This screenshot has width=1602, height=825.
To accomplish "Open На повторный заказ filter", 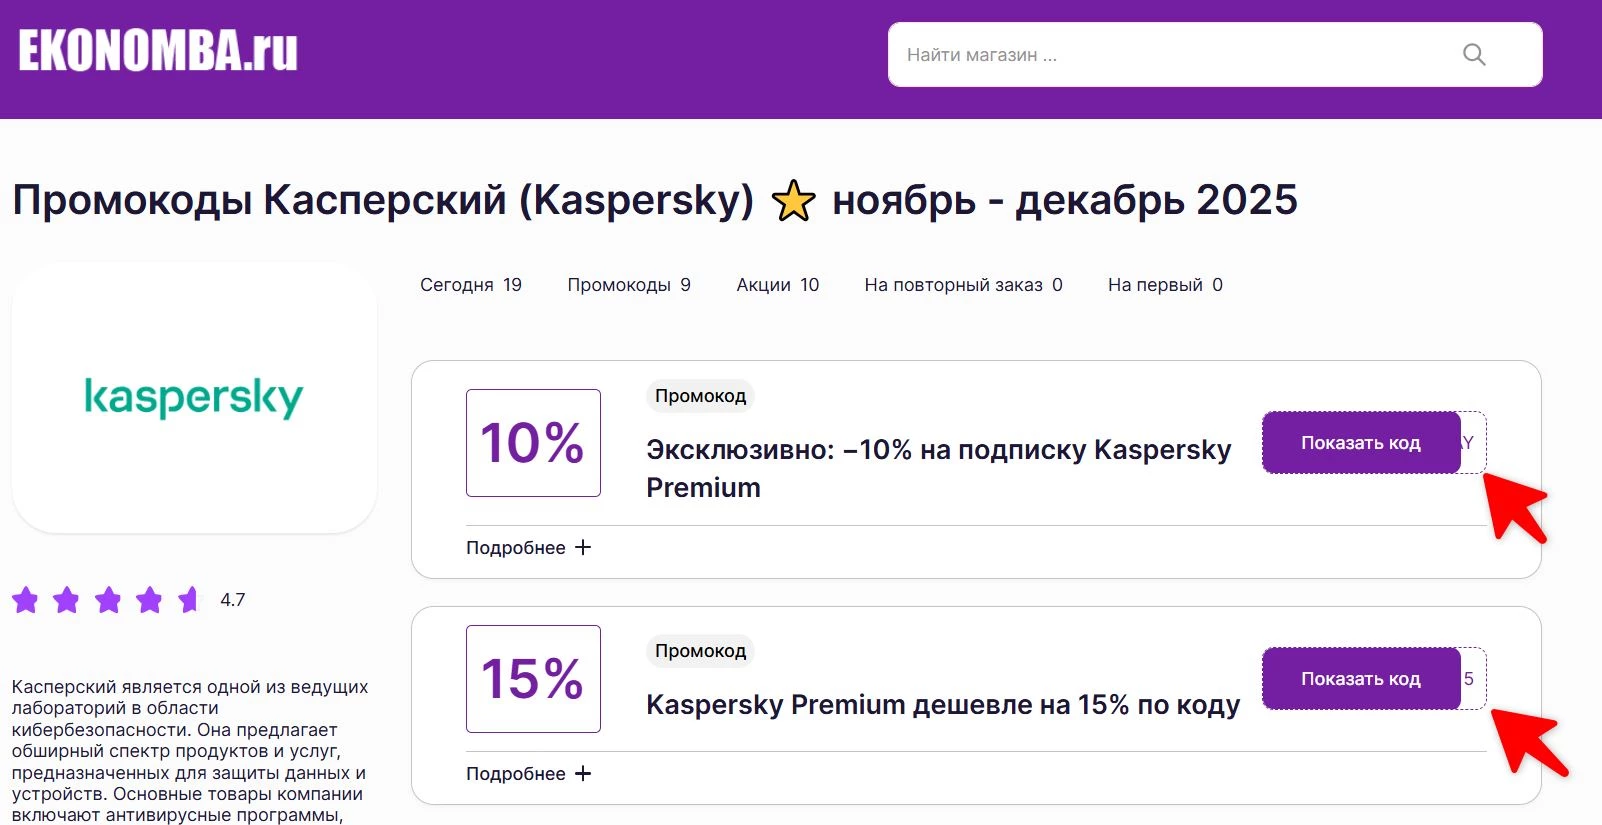I will [x=961, y=284].
